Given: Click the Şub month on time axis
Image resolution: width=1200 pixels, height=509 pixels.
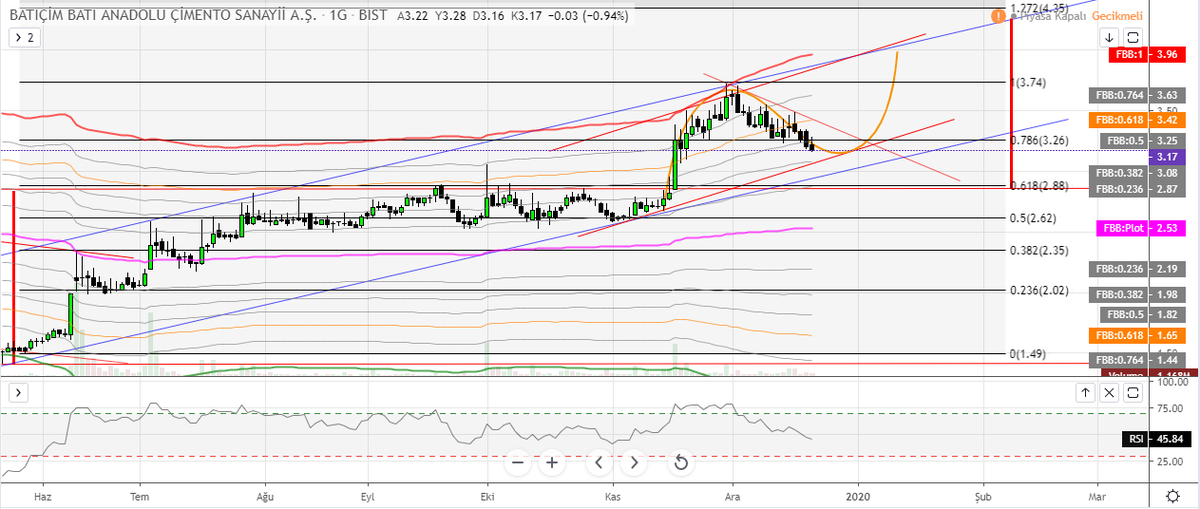Looking at the screenshot, I should pos(983,495).
